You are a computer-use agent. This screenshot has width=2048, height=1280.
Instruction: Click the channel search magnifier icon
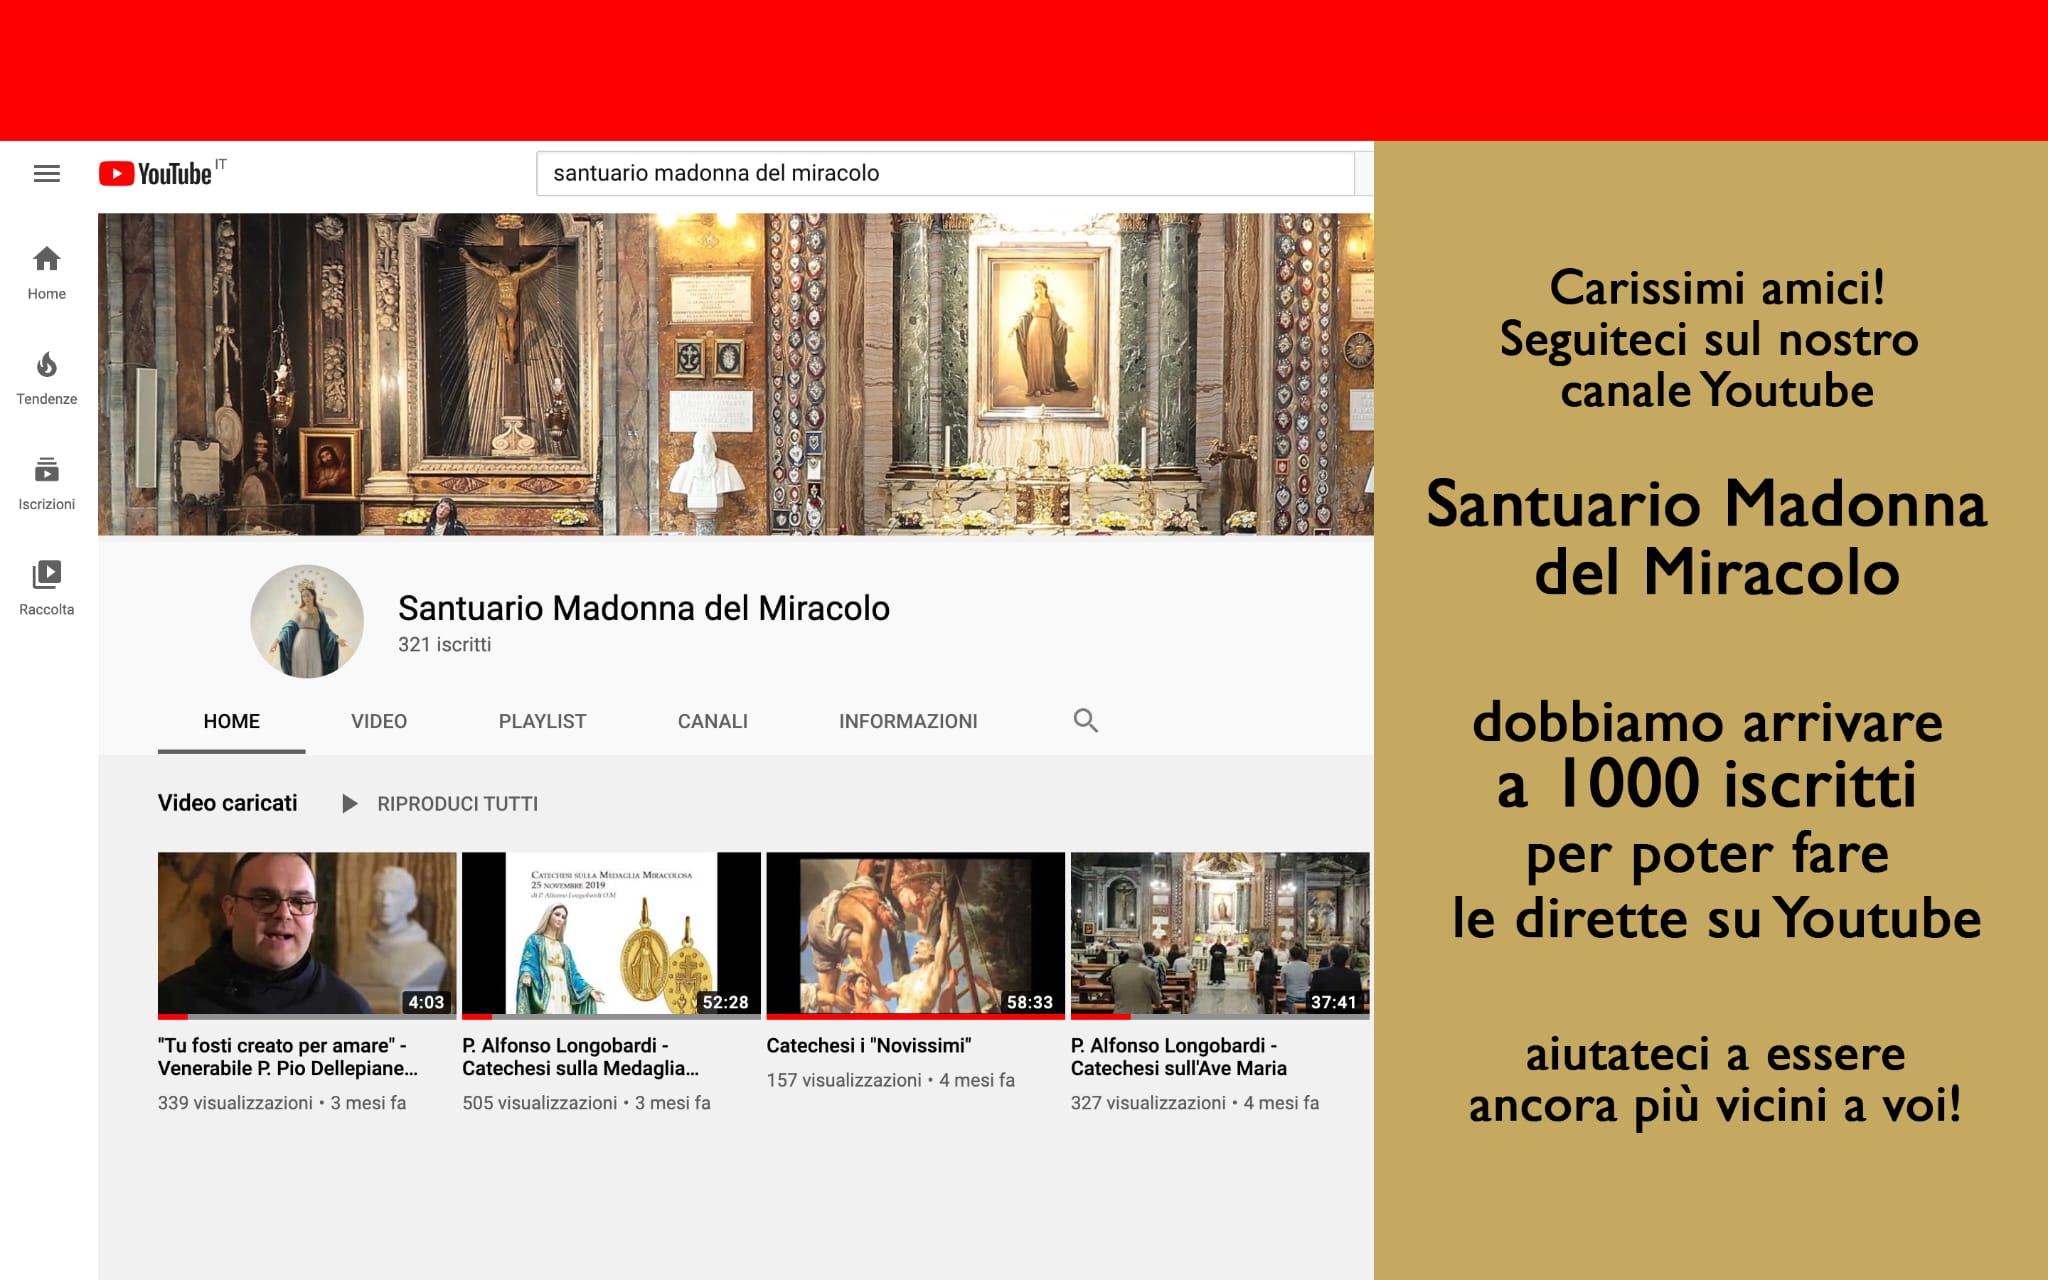point(1085,720)
